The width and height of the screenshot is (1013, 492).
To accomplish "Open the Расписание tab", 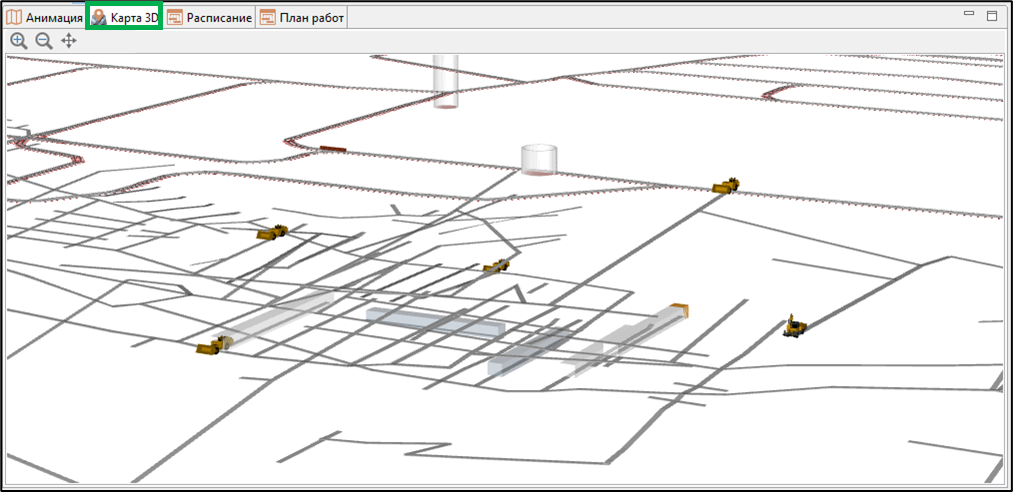I will [209, 17].
